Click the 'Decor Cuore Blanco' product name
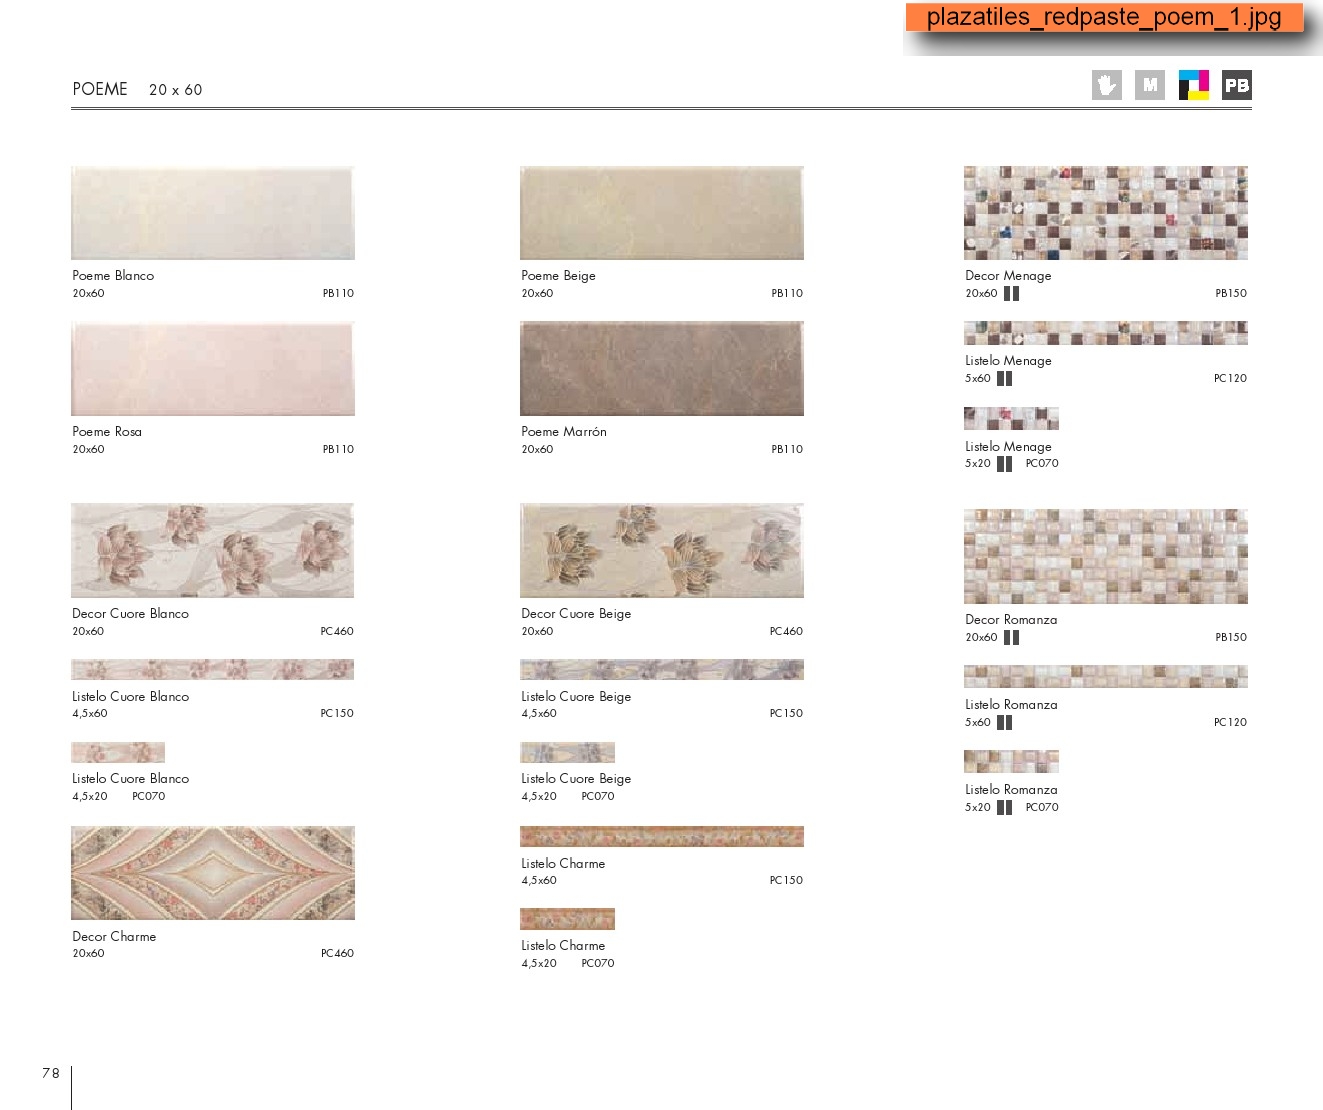 (130, 614)
